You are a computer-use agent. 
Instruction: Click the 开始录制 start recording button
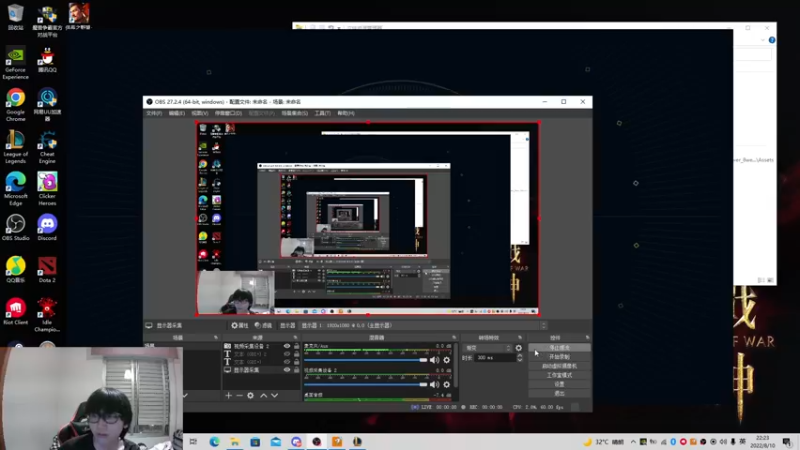pyautogui.click(x=559, y=357)
